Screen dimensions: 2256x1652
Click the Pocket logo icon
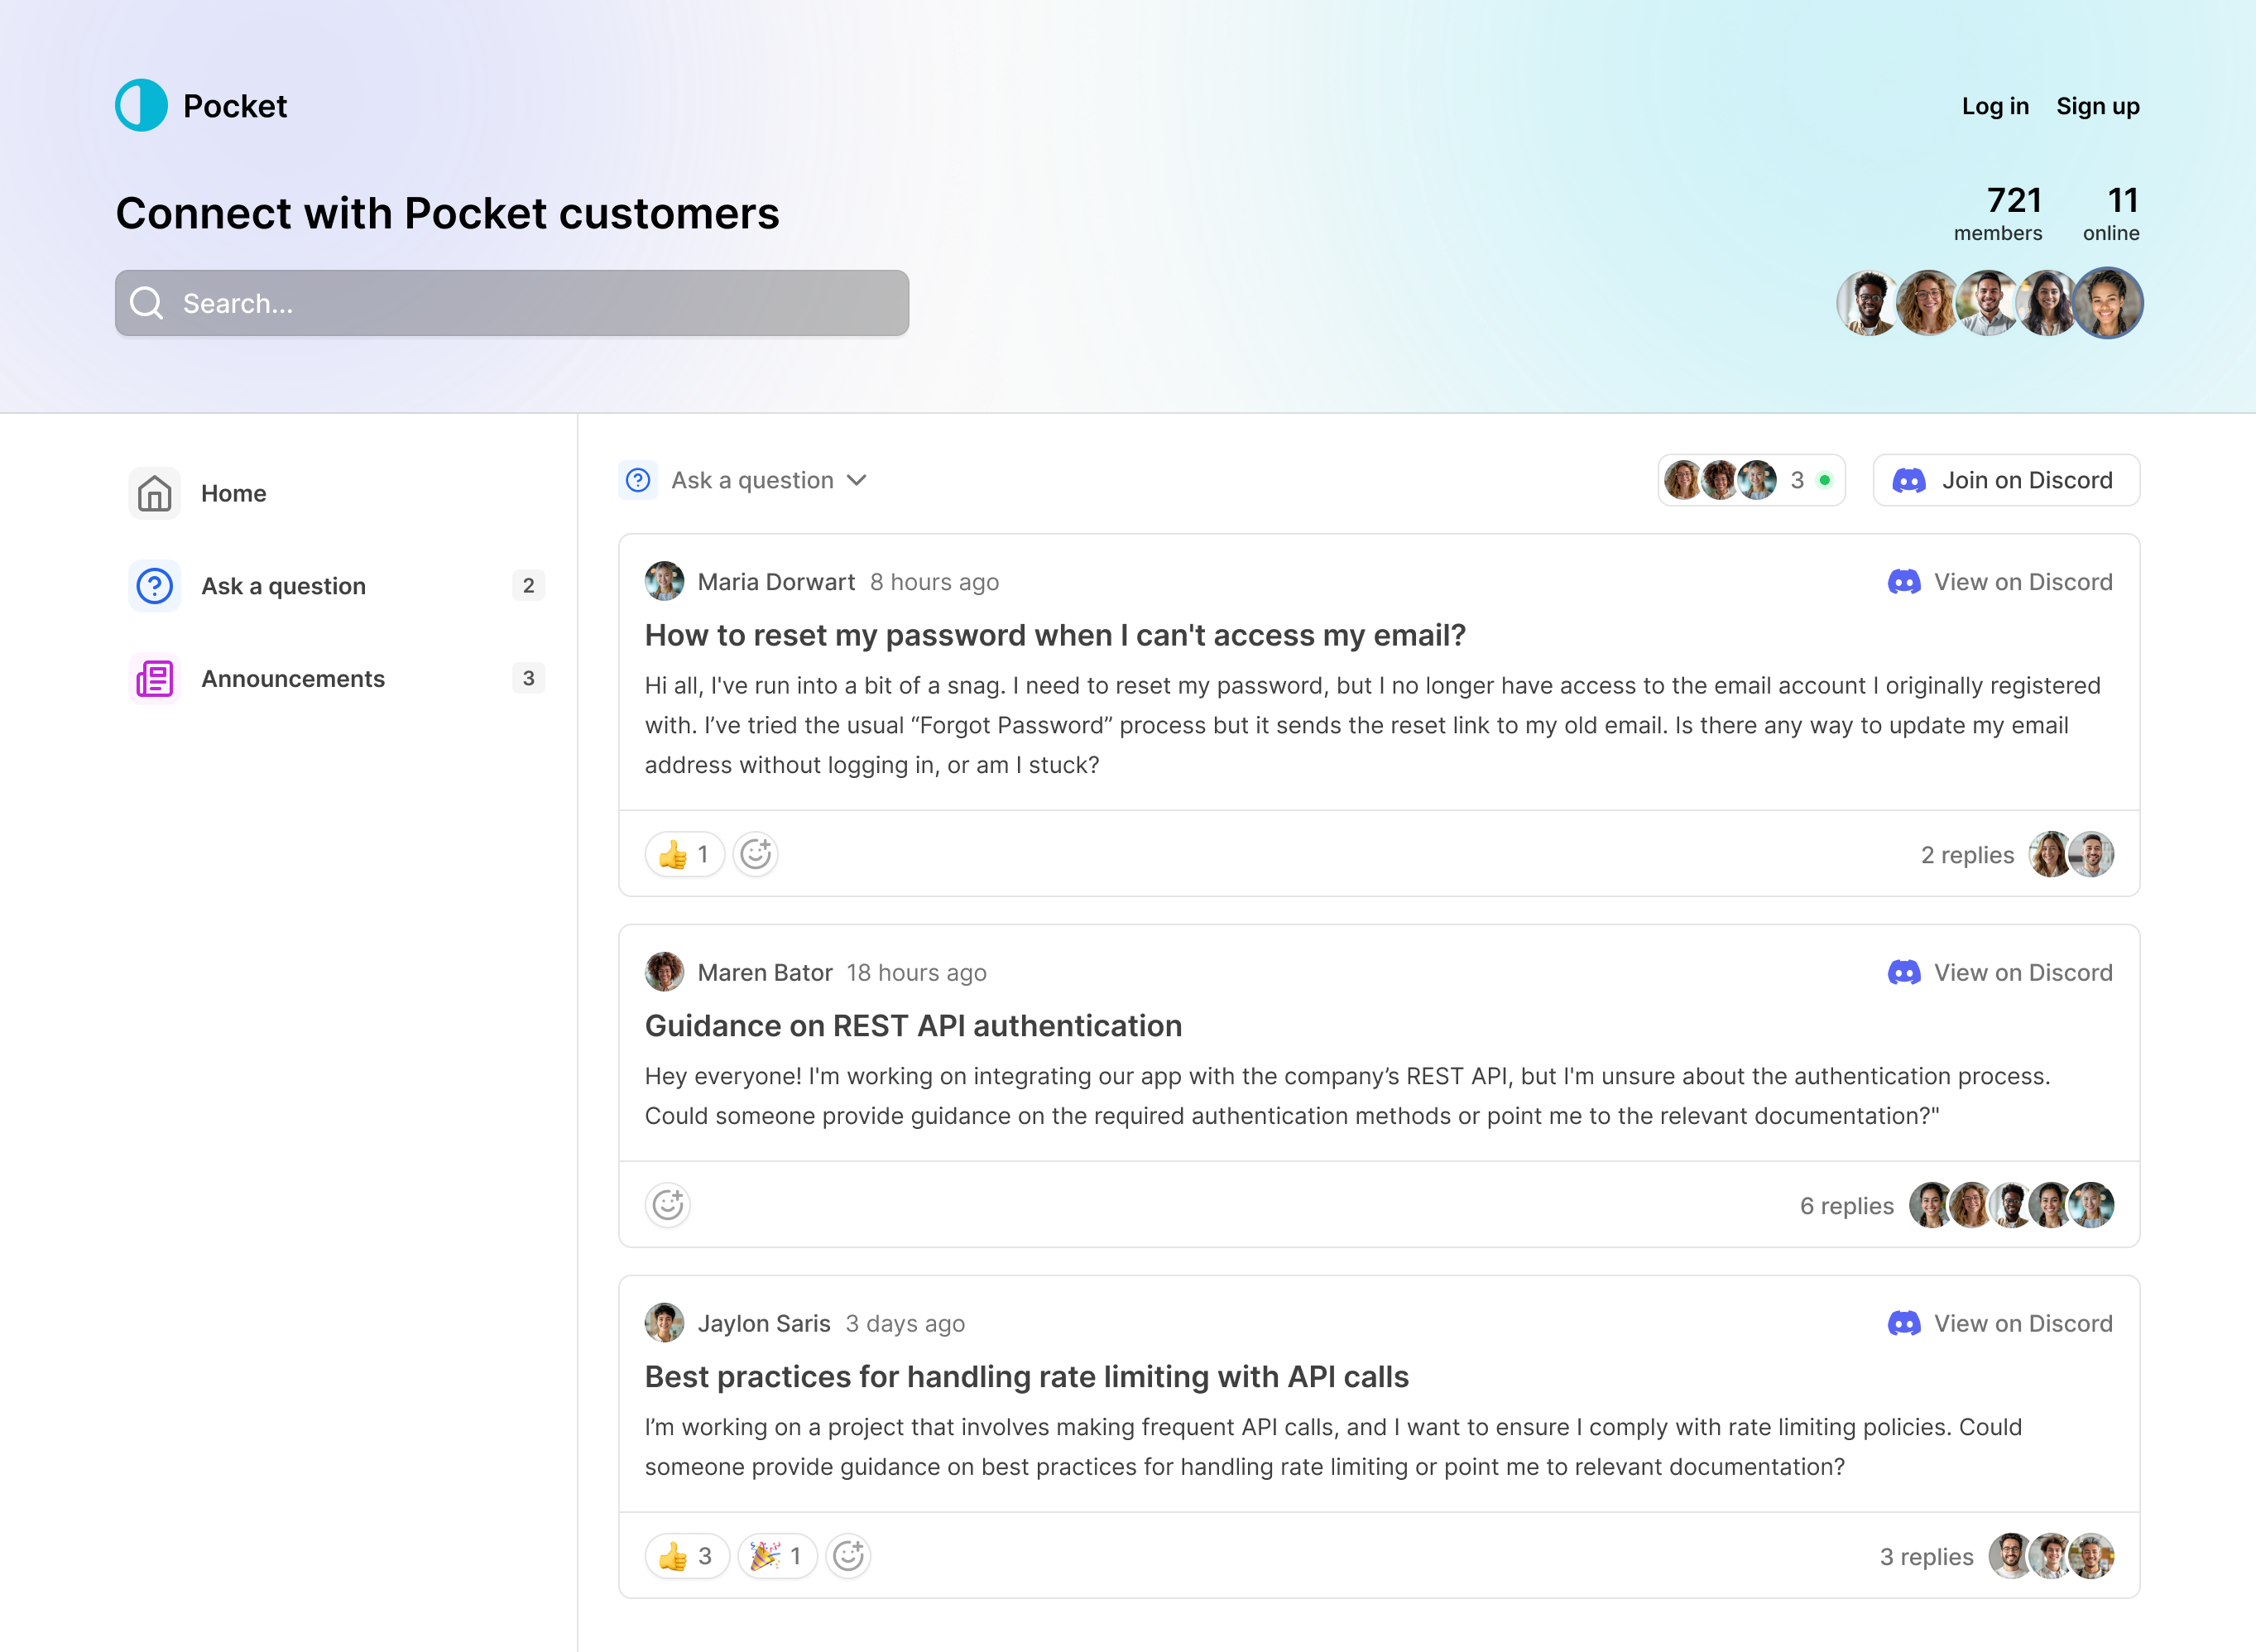(140, 103)
